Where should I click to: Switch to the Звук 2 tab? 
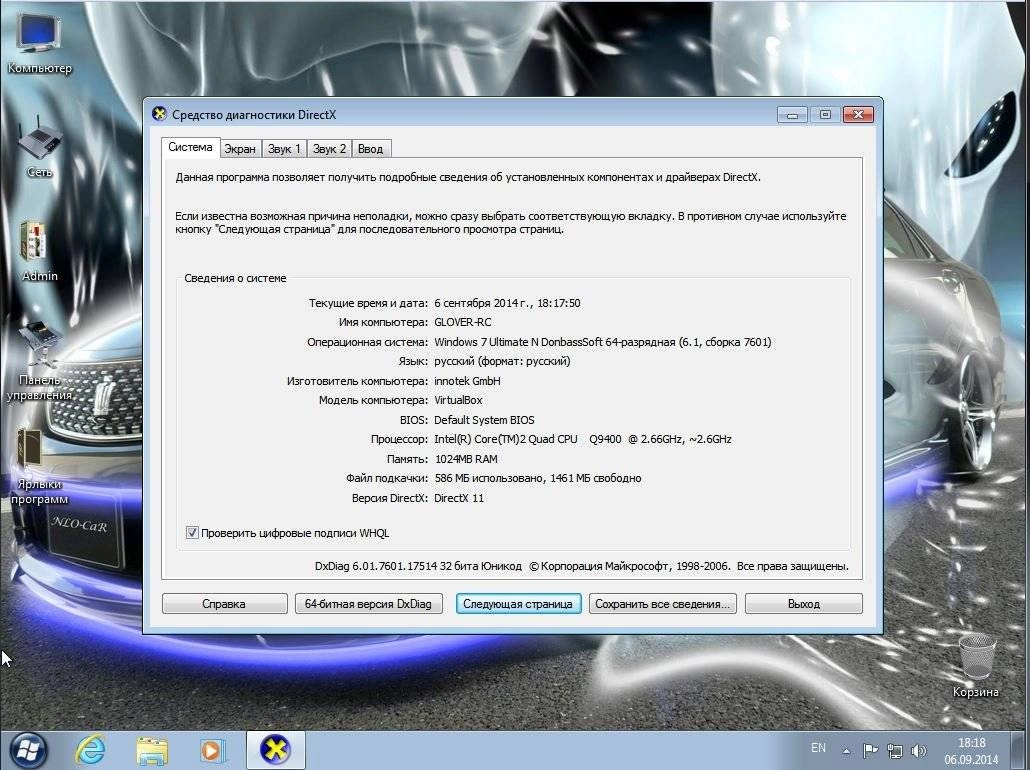click(329, 149)
